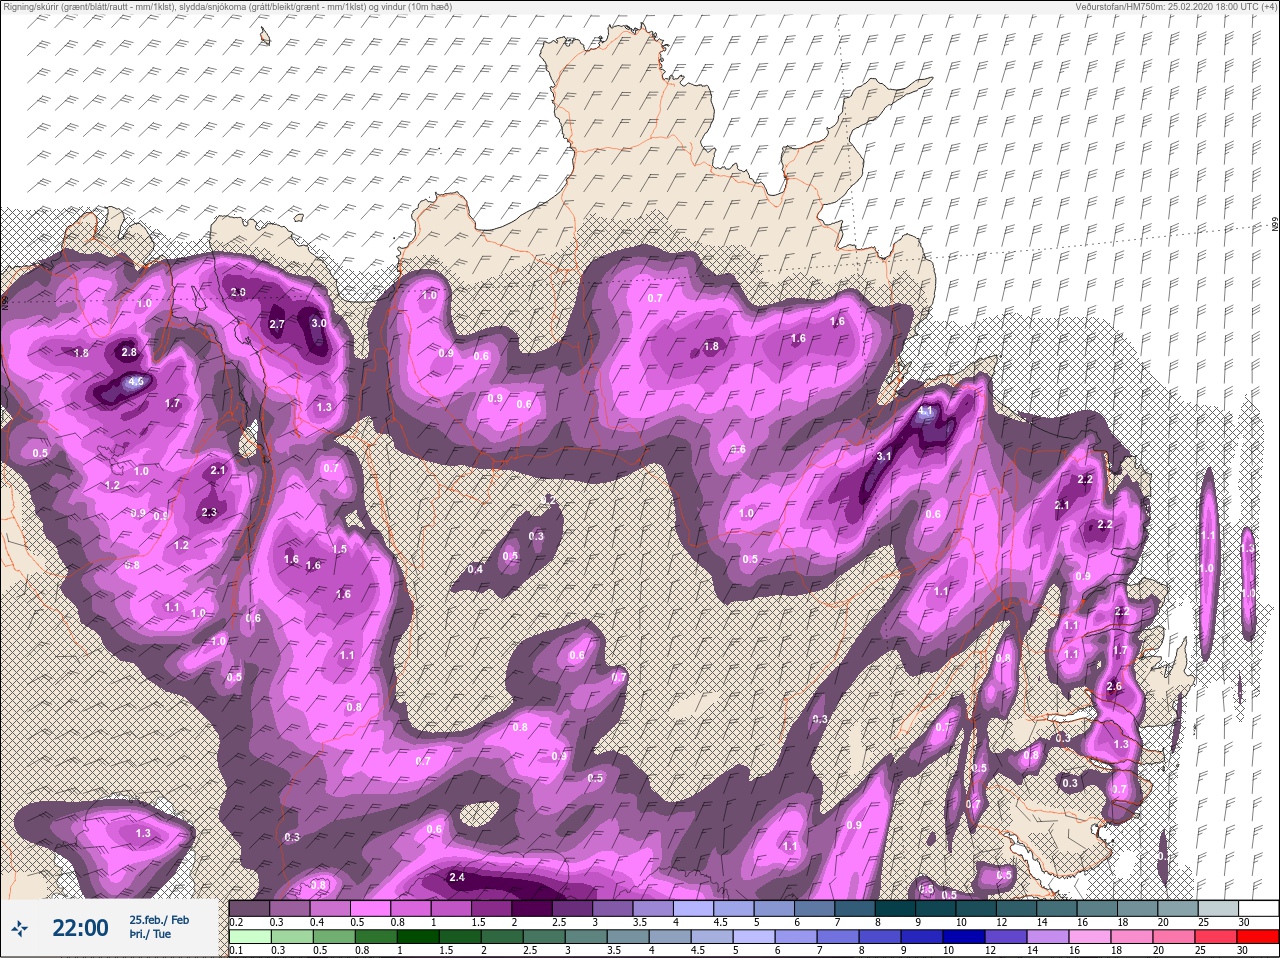Click the 2.4 precipitation value on map
The height and width of the screenshot is (958, 1280).
coord(457,877)
